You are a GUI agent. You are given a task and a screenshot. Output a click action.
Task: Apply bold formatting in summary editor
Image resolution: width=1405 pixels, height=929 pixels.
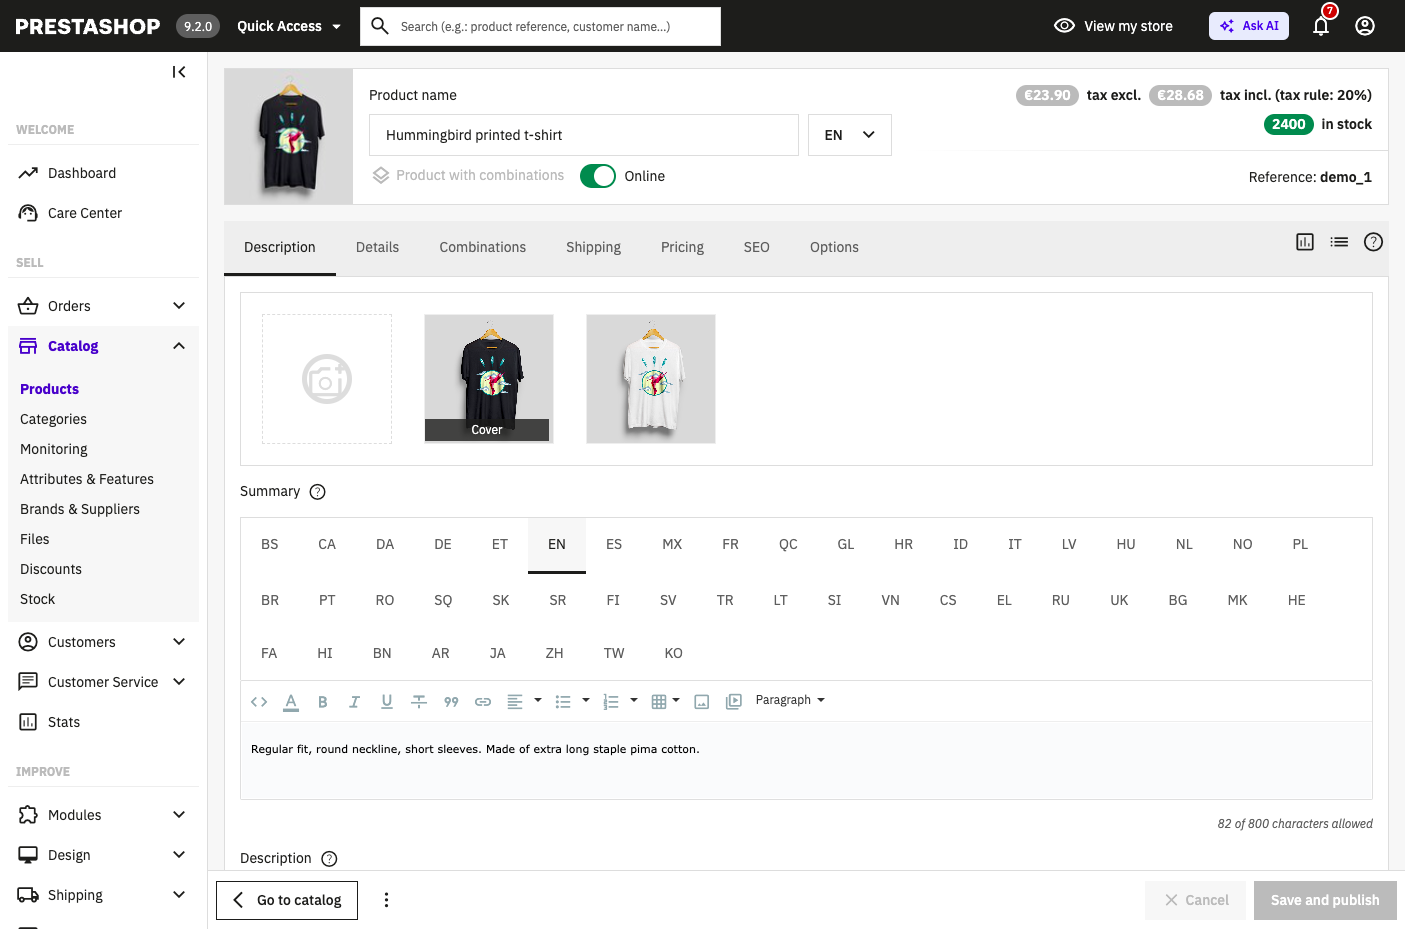point(323,702)
